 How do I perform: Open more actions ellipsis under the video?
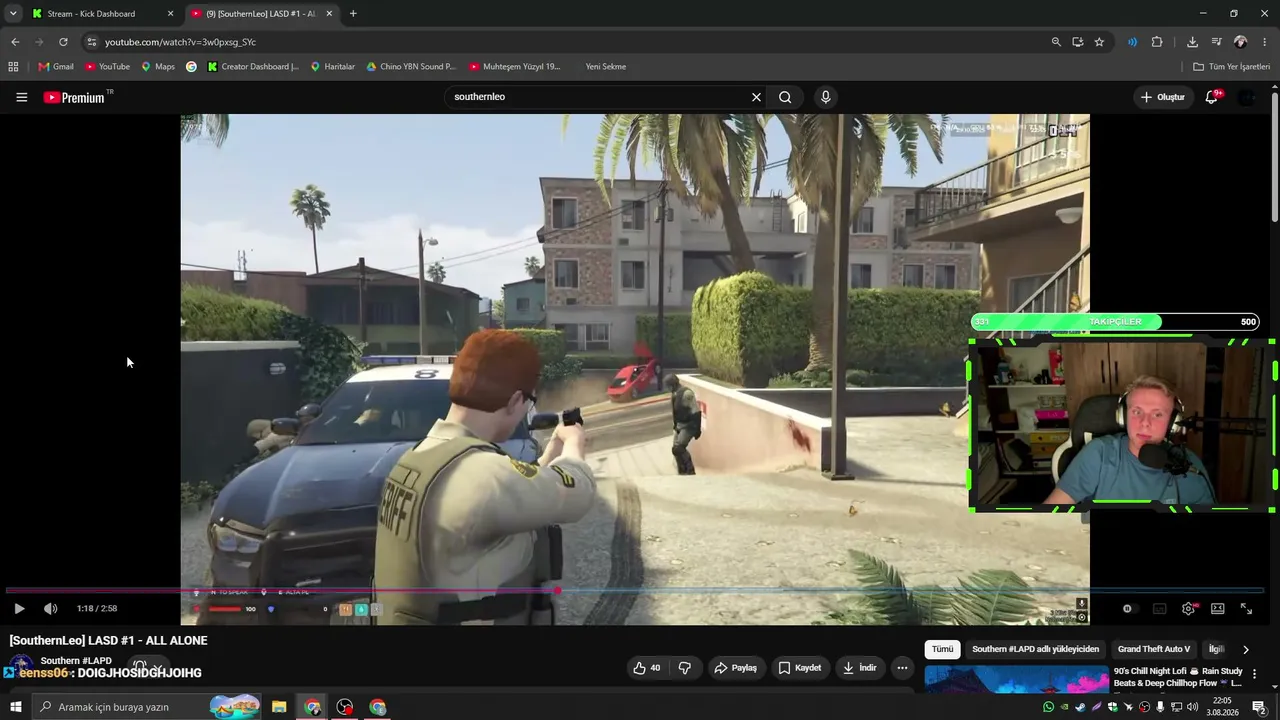click(902, 668)
